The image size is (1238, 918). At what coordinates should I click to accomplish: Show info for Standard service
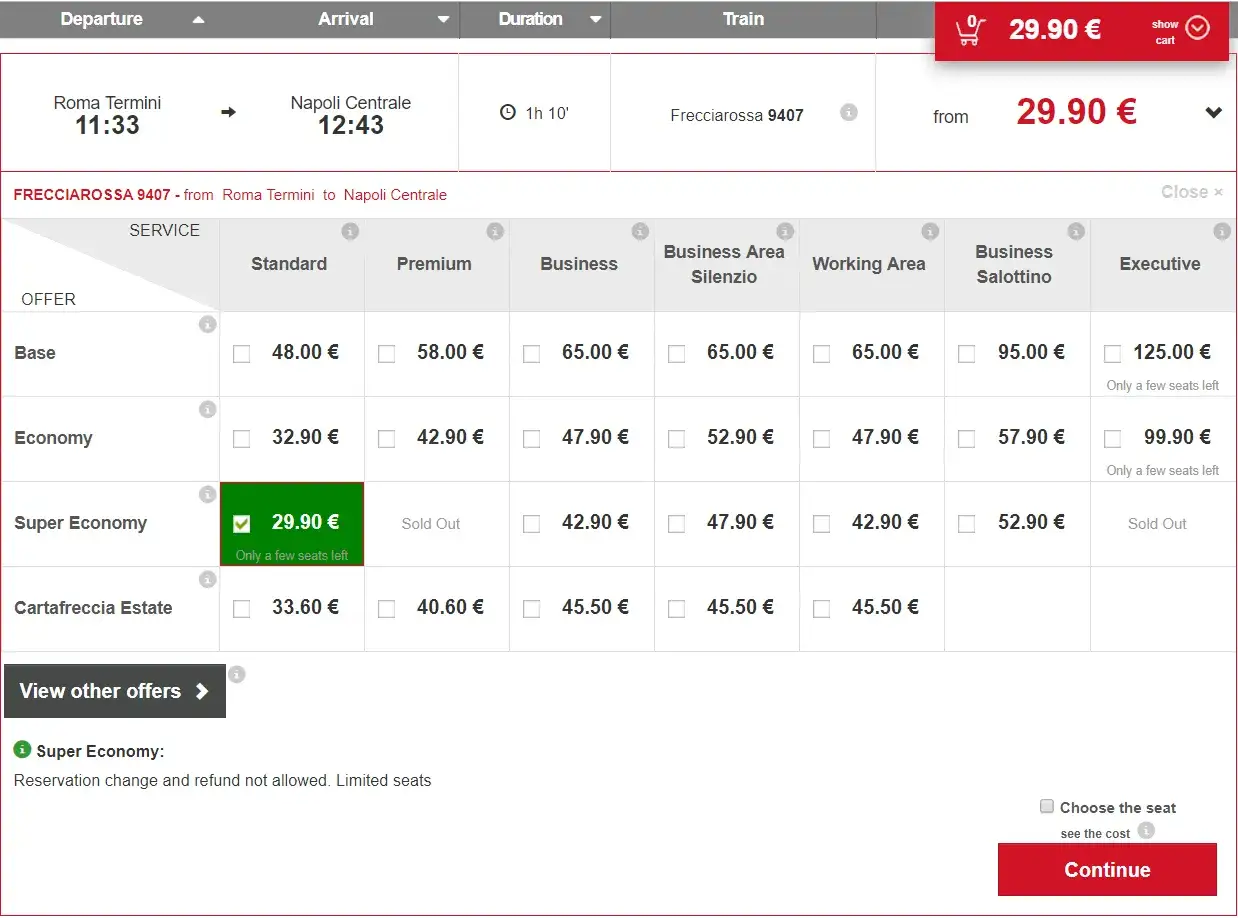point(350,232)
